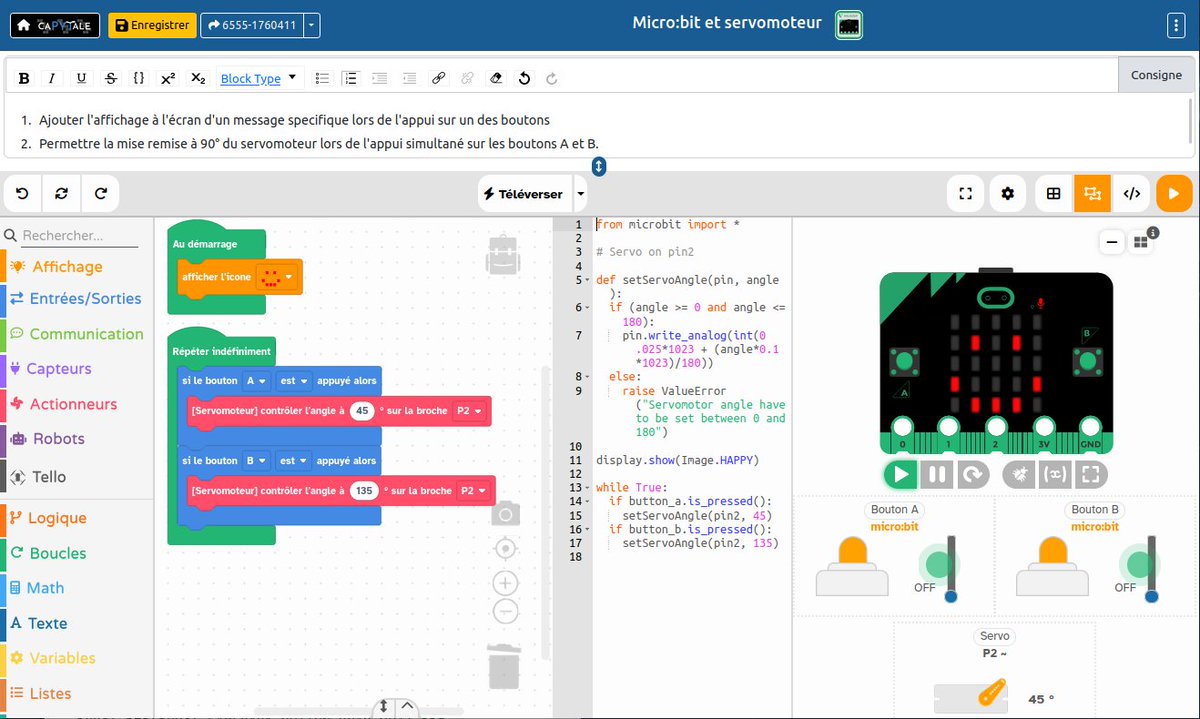Click the Capytale home logo
The image size is (1200, 719).
click(55, 25)
